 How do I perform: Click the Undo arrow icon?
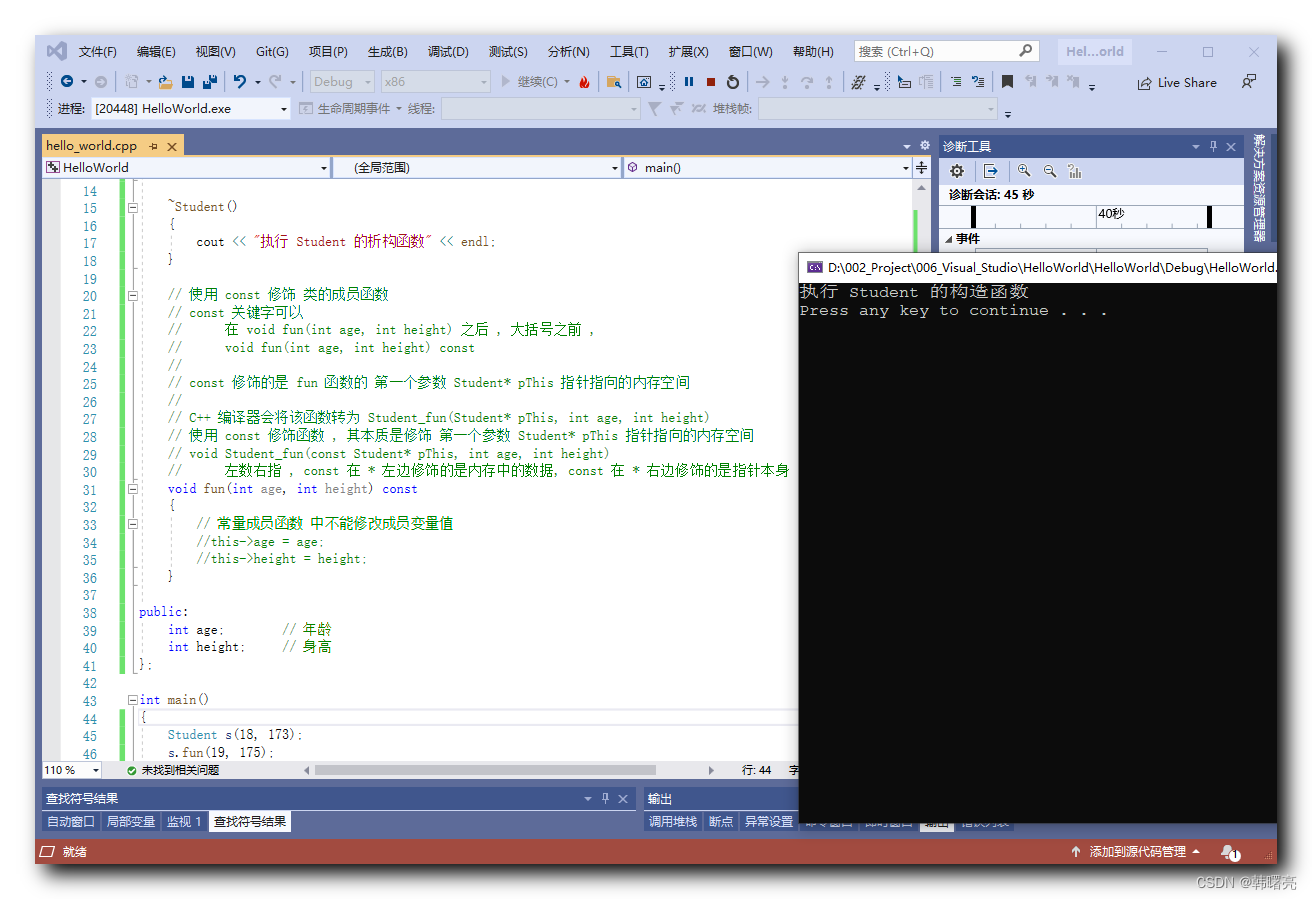pyautogui.click(x=240, y=82)
